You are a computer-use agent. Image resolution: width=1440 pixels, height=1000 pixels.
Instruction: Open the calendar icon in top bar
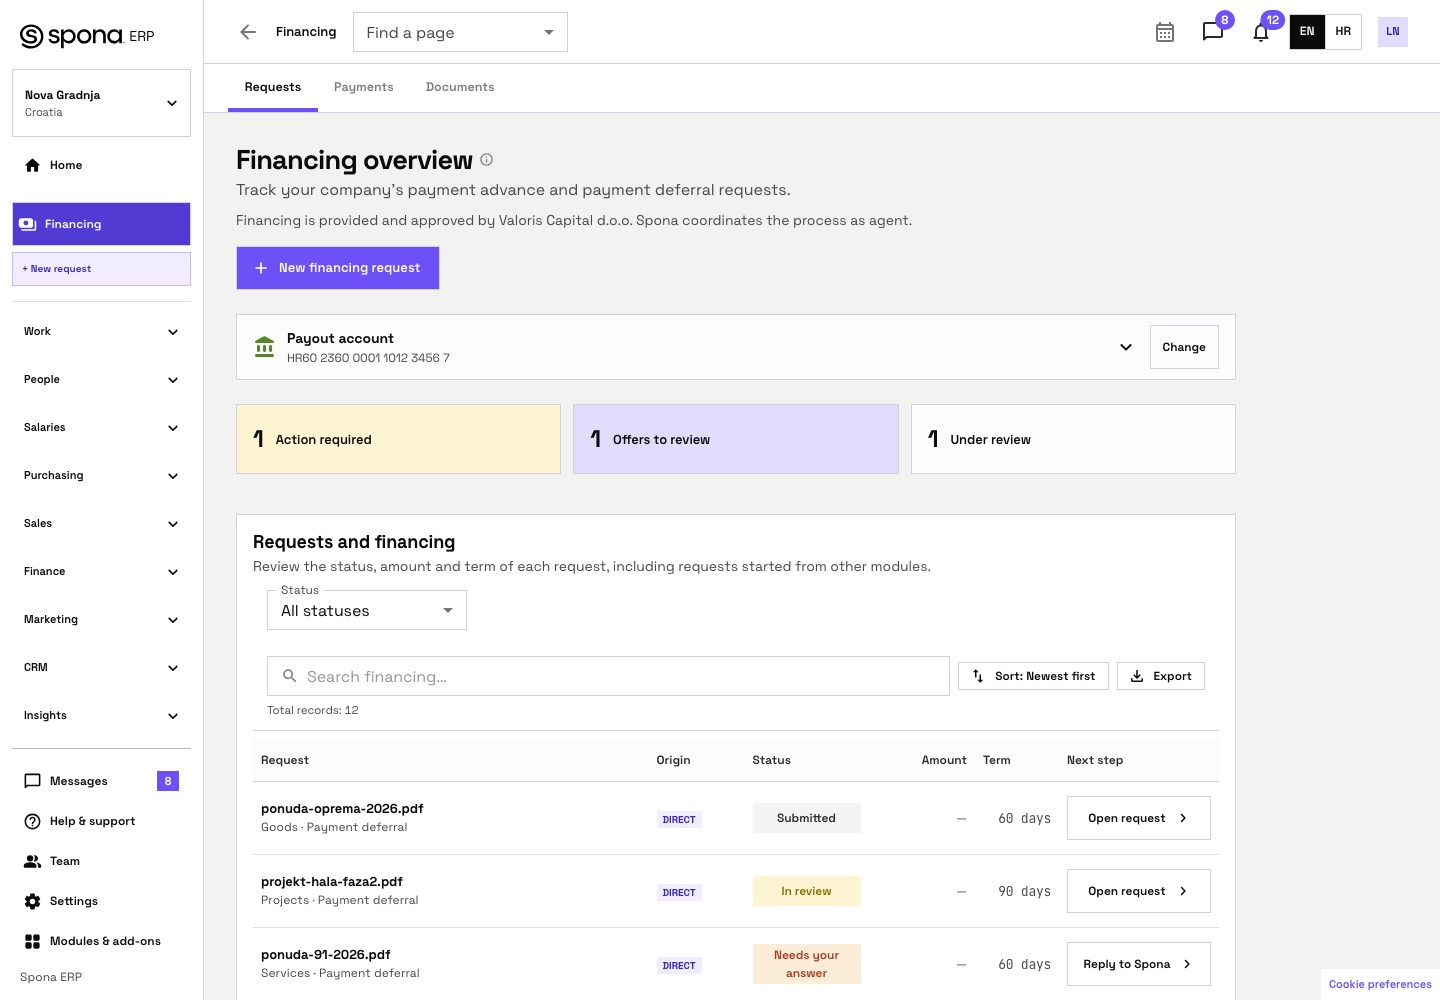coord(1165,32)
